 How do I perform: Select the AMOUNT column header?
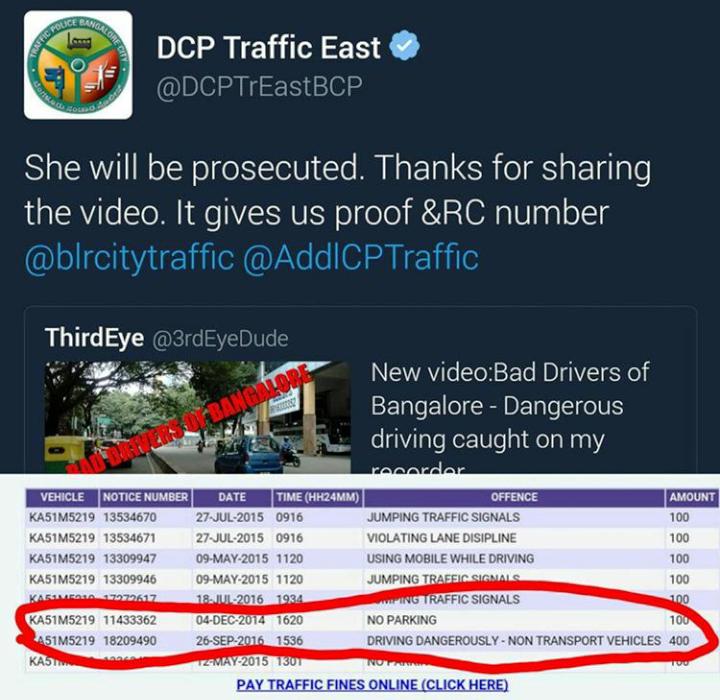[692, 497]
